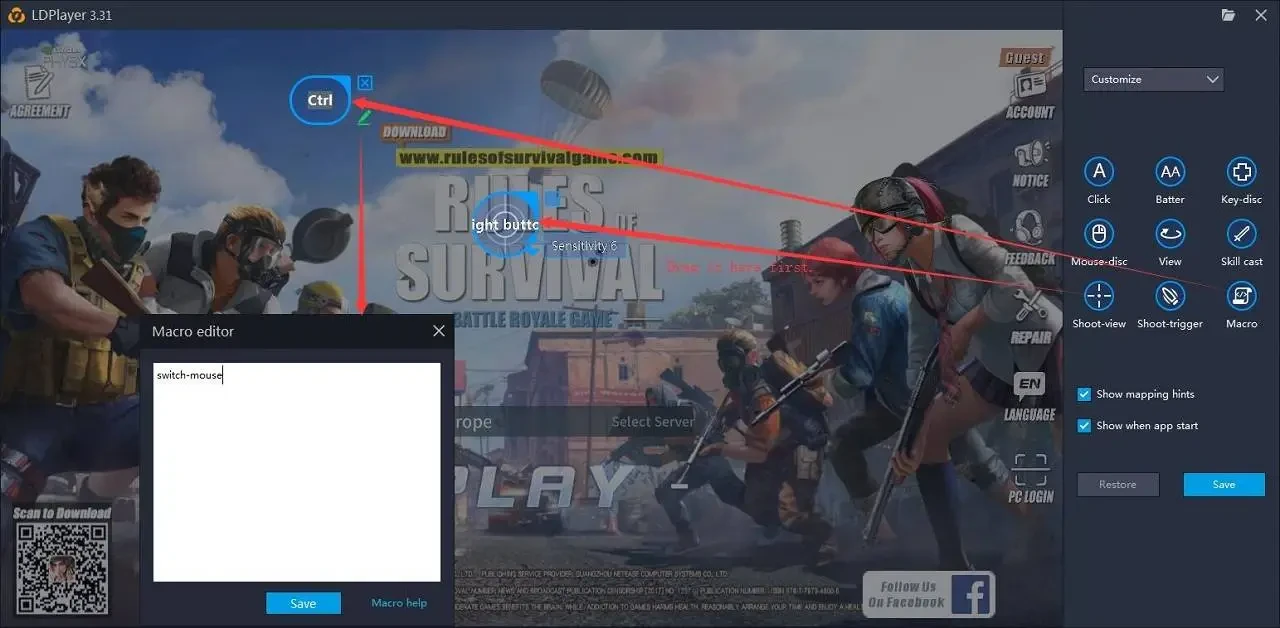
Task: Open the game Language icon
Action: (1030, 396)
